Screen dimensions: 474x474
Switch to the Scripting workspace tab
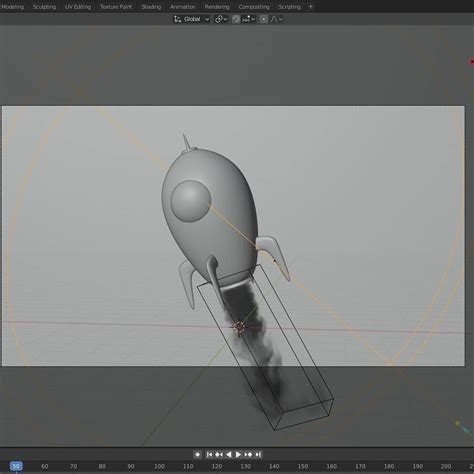pos(289,7)
